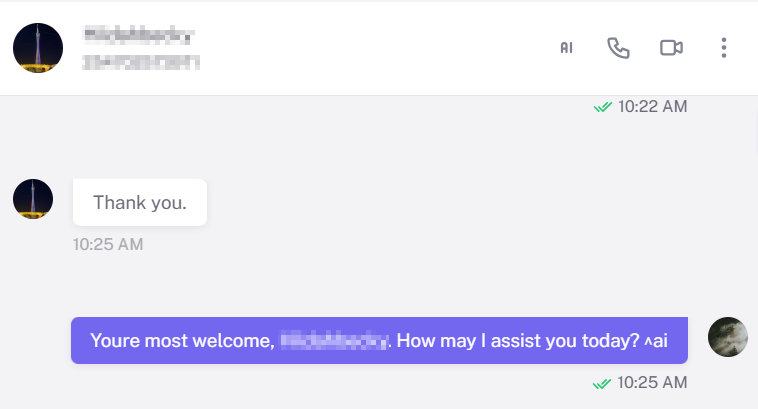Click the blurred name inside the purple message
This screenshot has height=409, width=758.
(x=333, y=341)
